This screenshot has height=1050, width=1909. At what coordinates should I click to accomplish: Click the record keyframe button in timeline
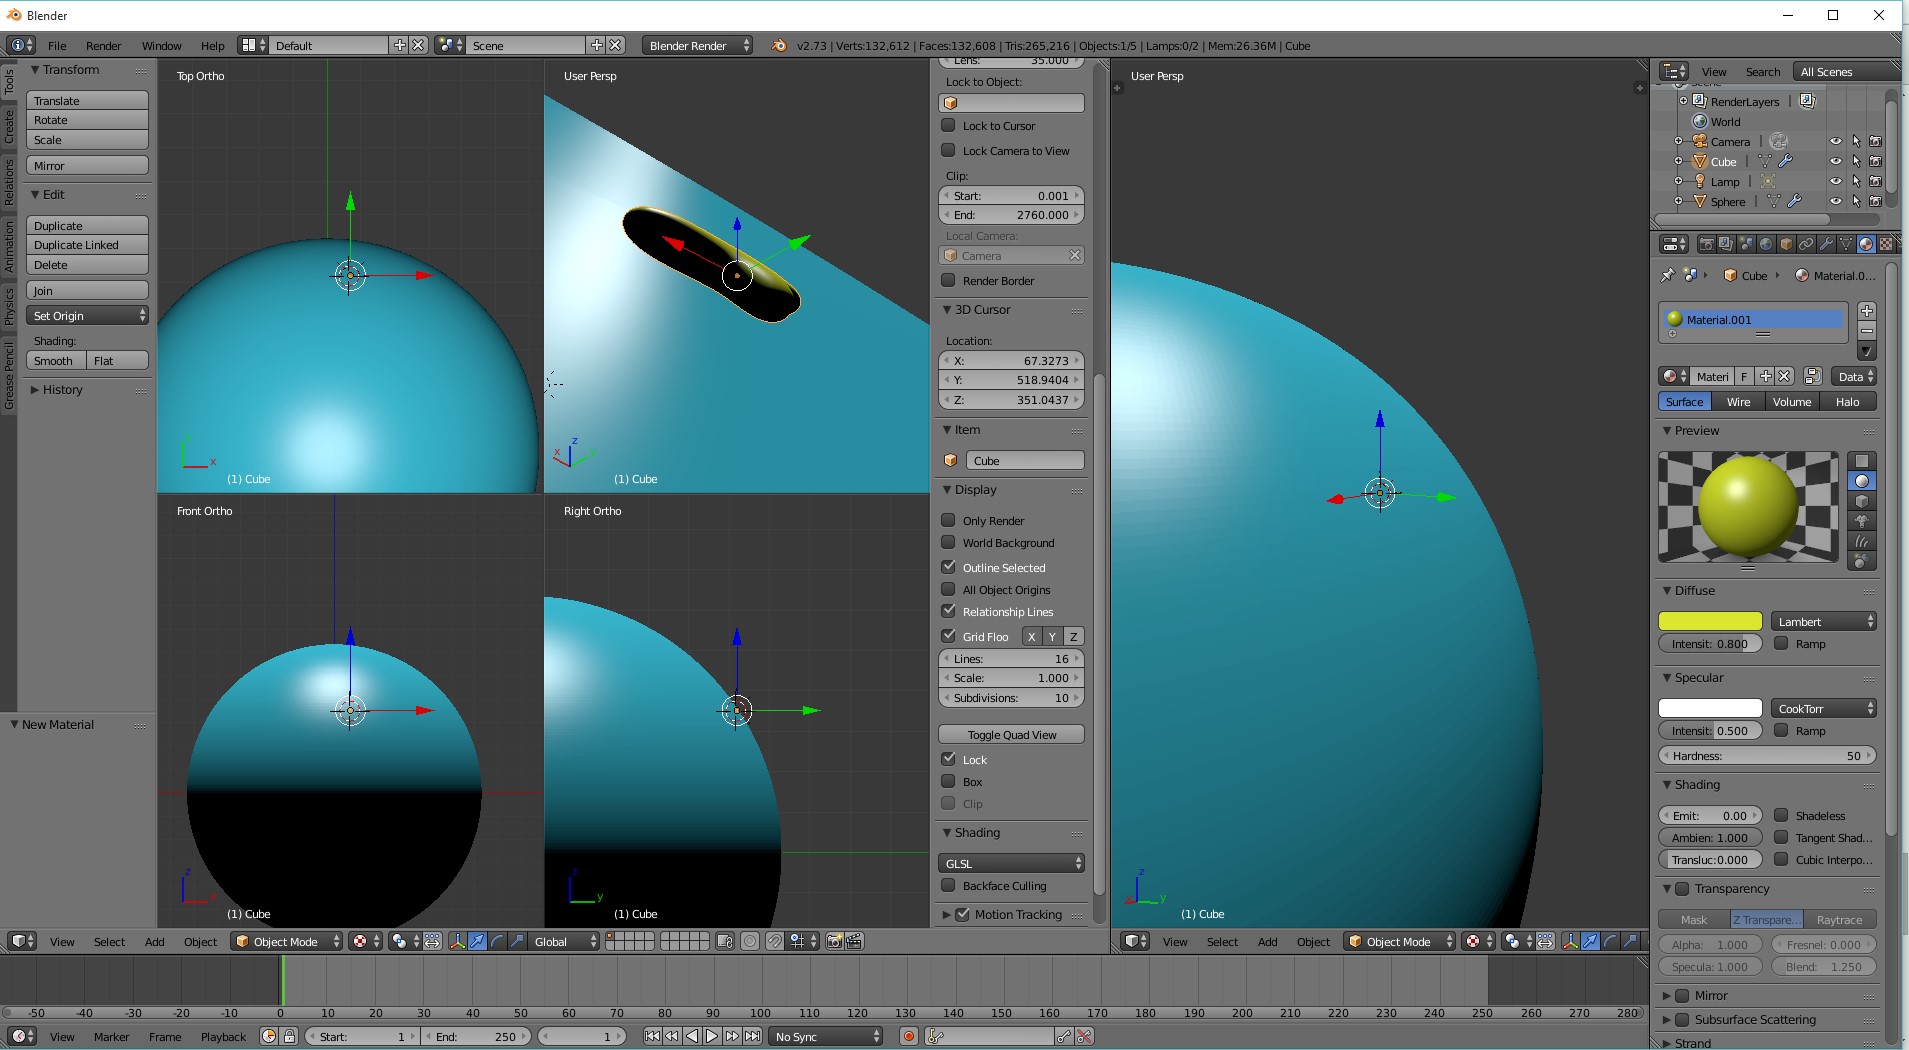click(908, 1037)
